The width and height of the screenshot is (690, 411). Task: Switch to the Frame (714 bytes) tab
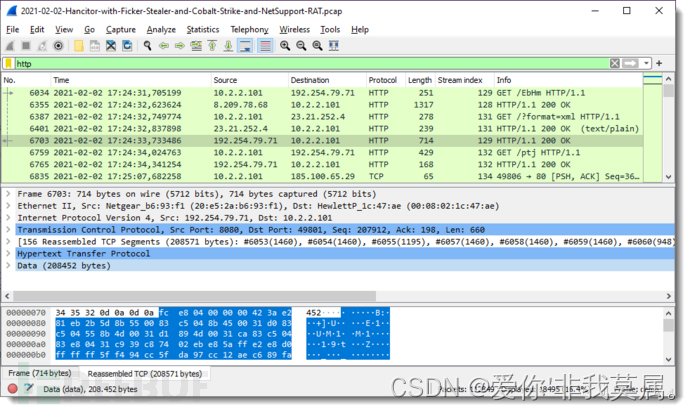coord(40,373)
